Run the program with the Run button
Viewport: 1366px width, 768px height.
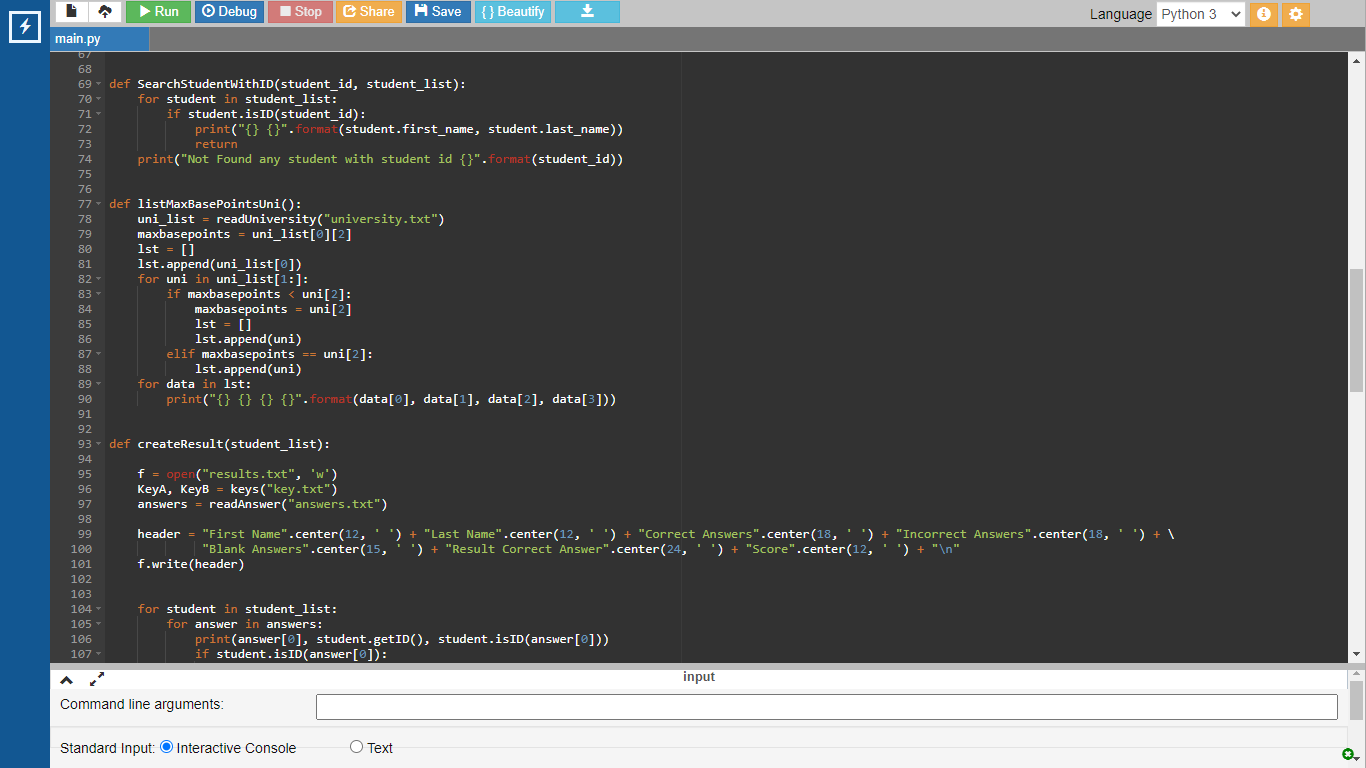[158, 12]
